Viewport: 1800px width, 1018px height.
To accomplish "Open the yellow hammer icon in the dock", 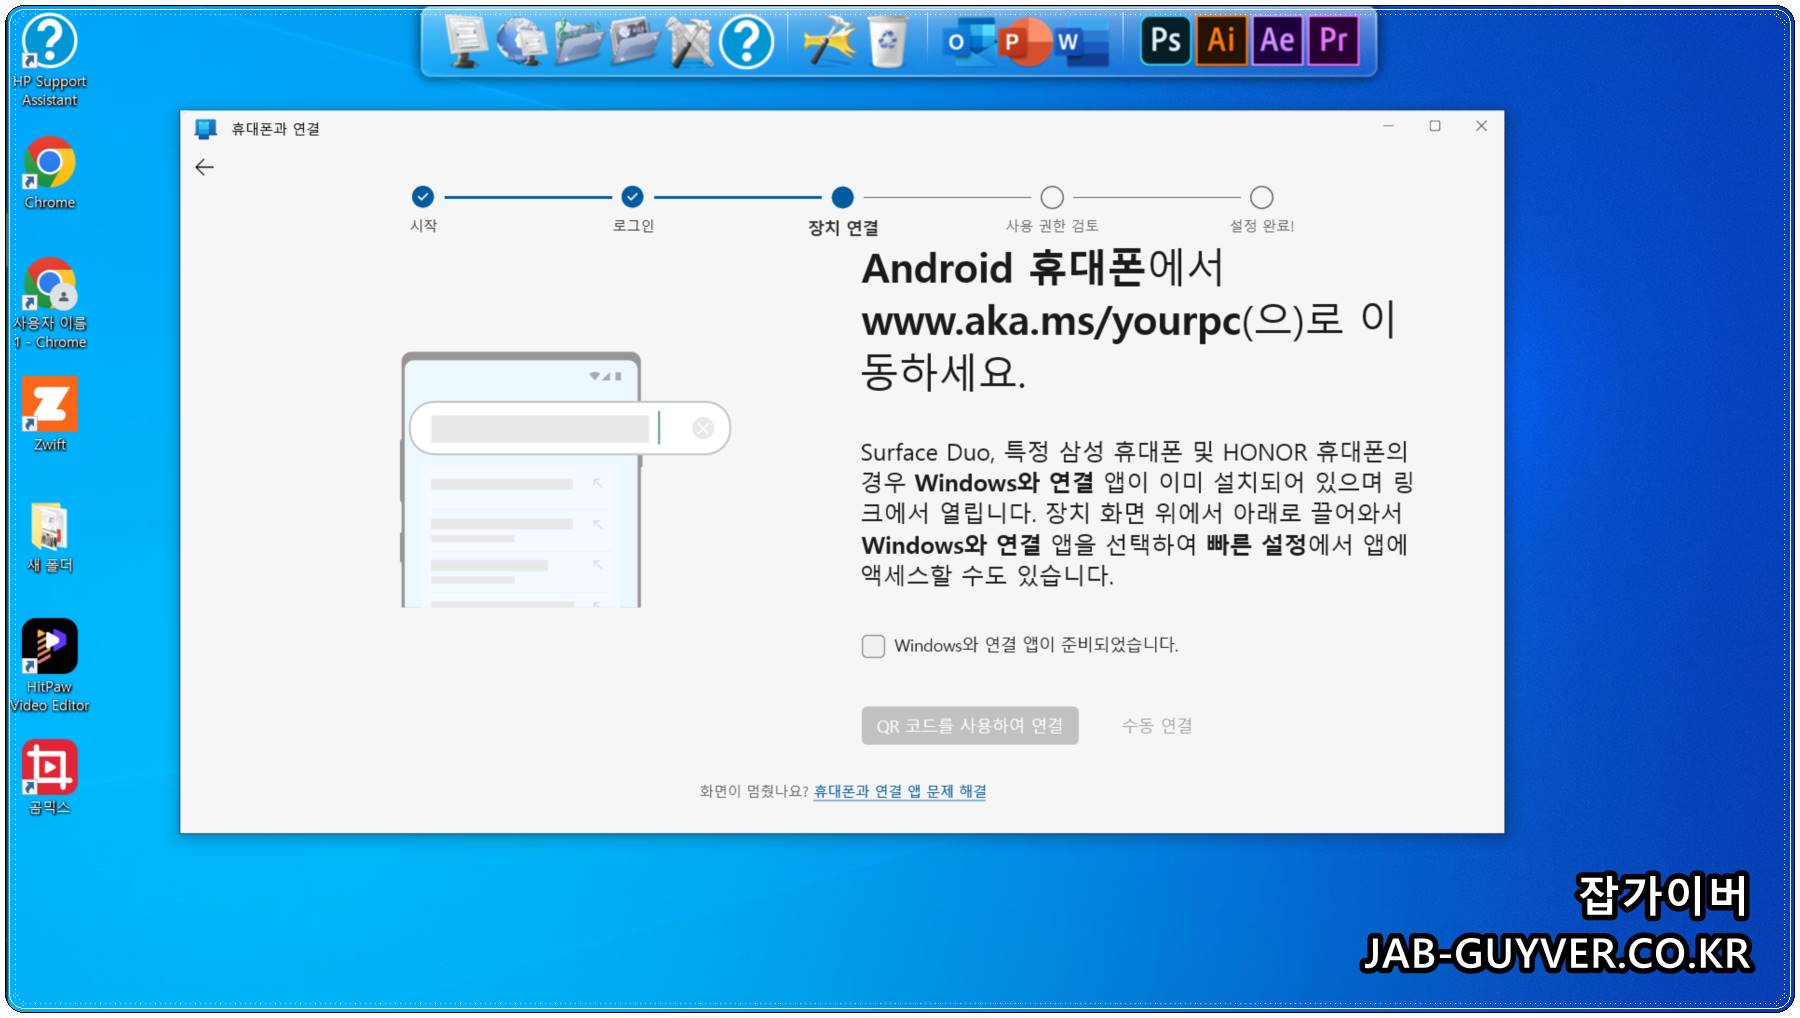I will point(831,42).
